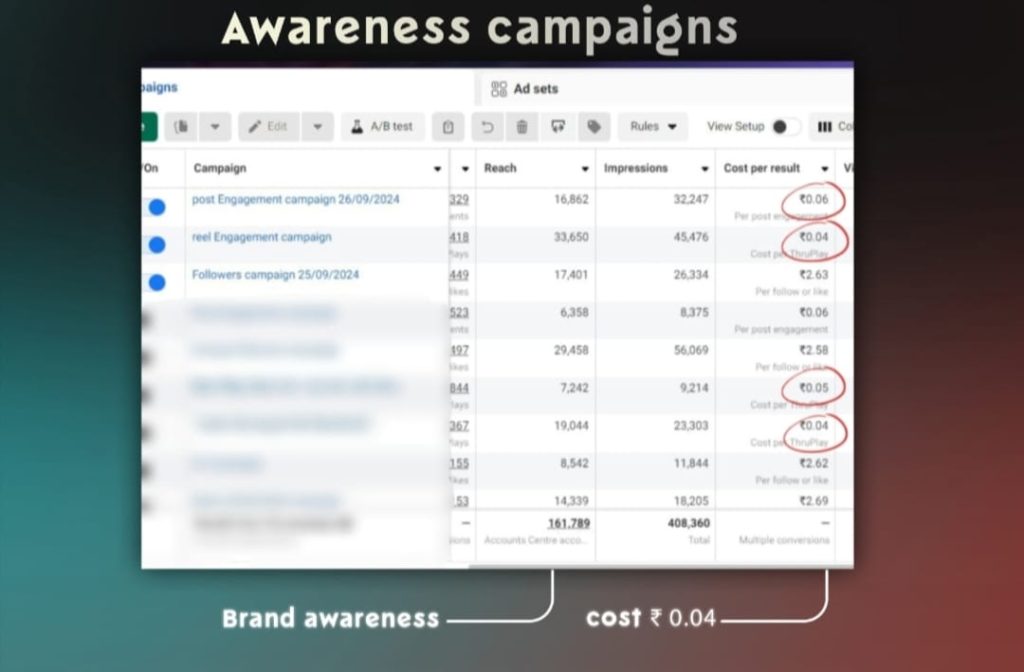This screenshot has width=1024, height=672.
Task: Open reel Engagement campaign link
Action: pyautogui.click(x=262, y=237)
